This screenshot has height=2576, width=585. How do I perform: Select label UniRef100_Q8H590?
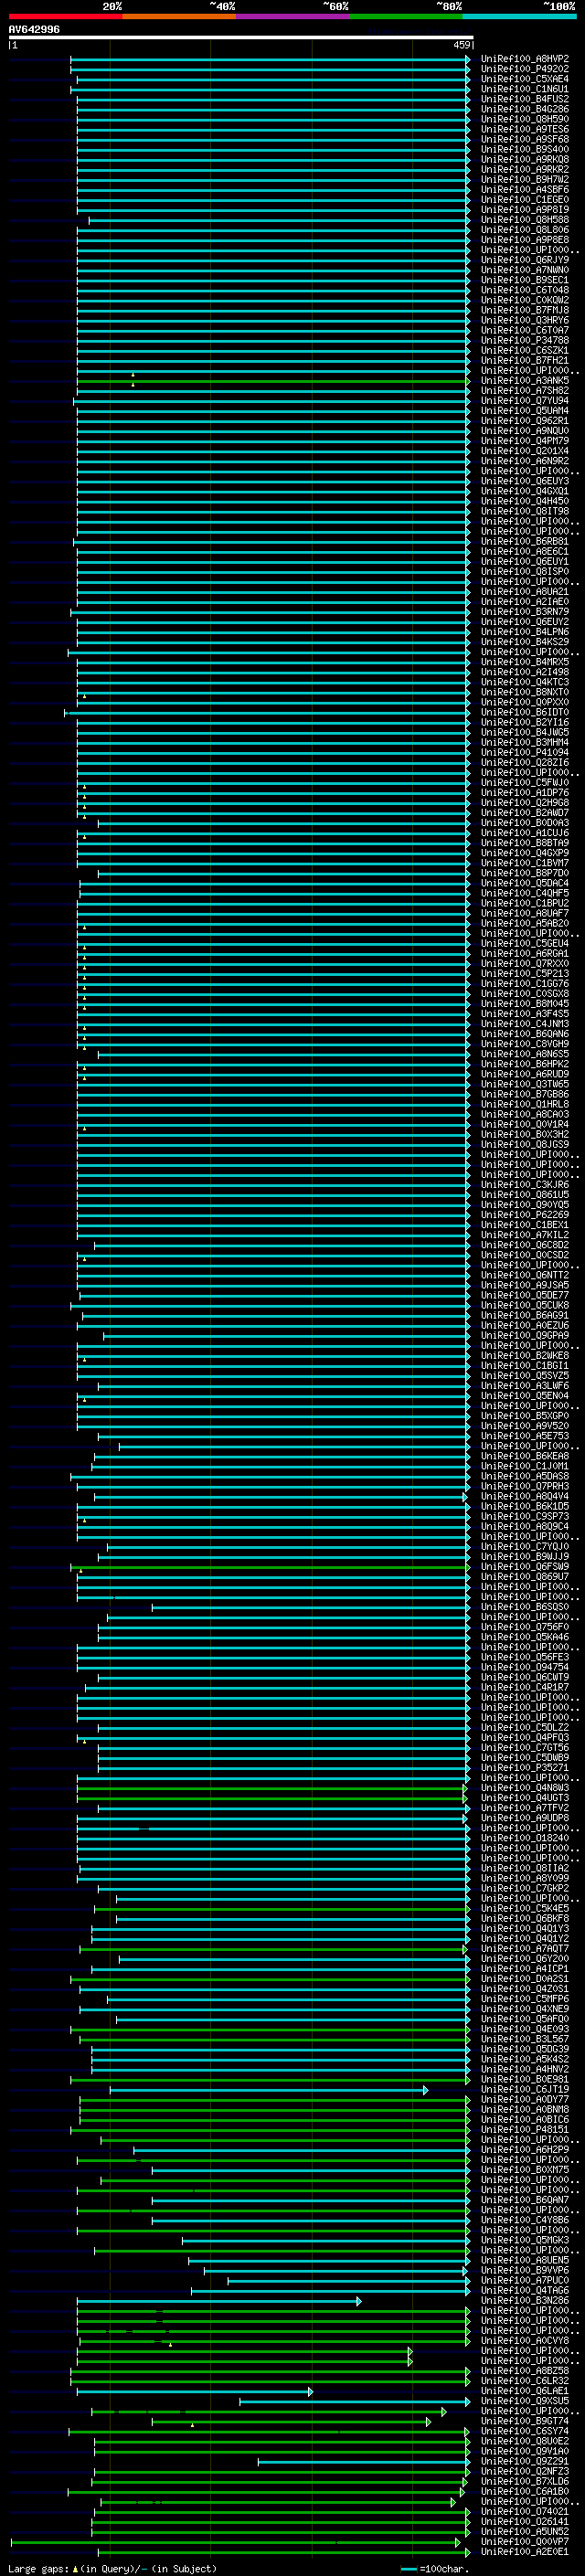525,119
